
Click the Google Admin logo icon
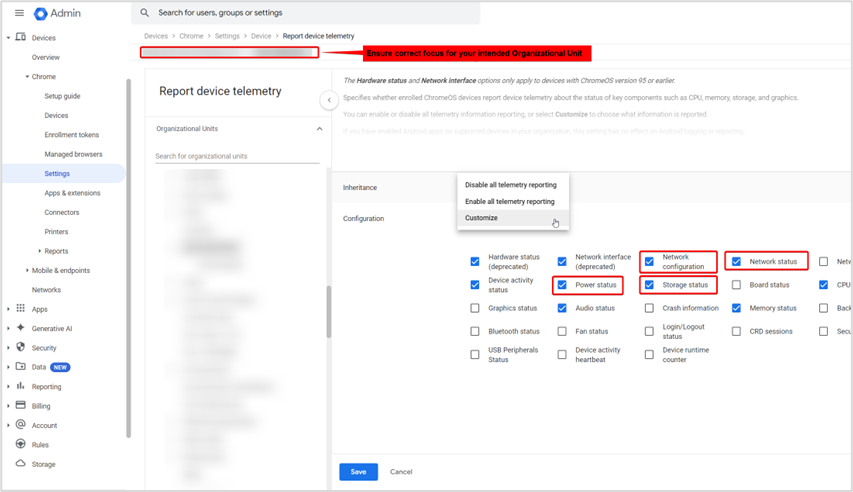[41, 13]
